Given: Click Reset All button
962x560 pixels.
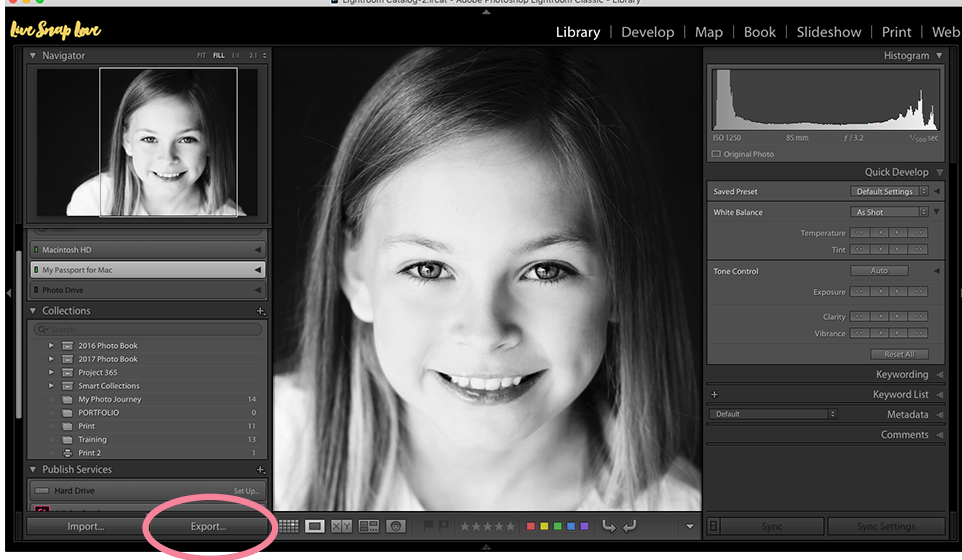Looking at the screenshot, I should [x=899, y=355].
